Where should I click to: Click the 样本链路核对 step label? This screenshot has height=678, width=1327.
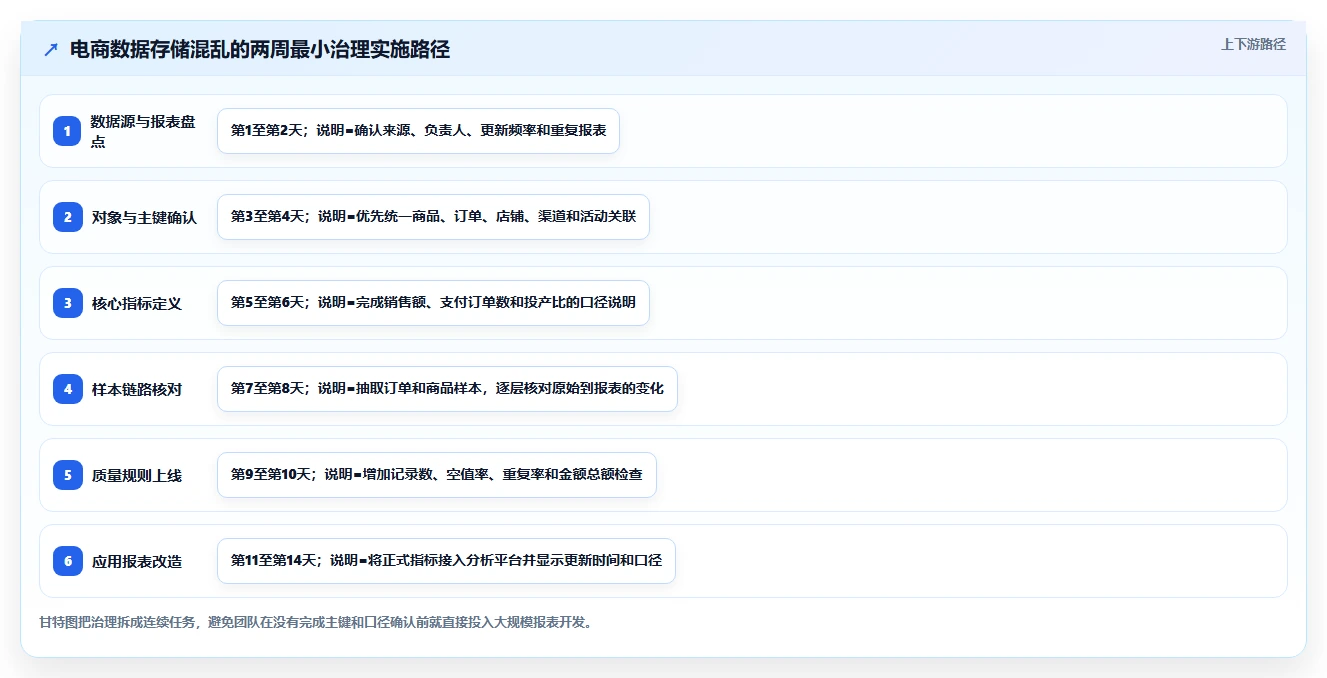(x=137, y=389)
